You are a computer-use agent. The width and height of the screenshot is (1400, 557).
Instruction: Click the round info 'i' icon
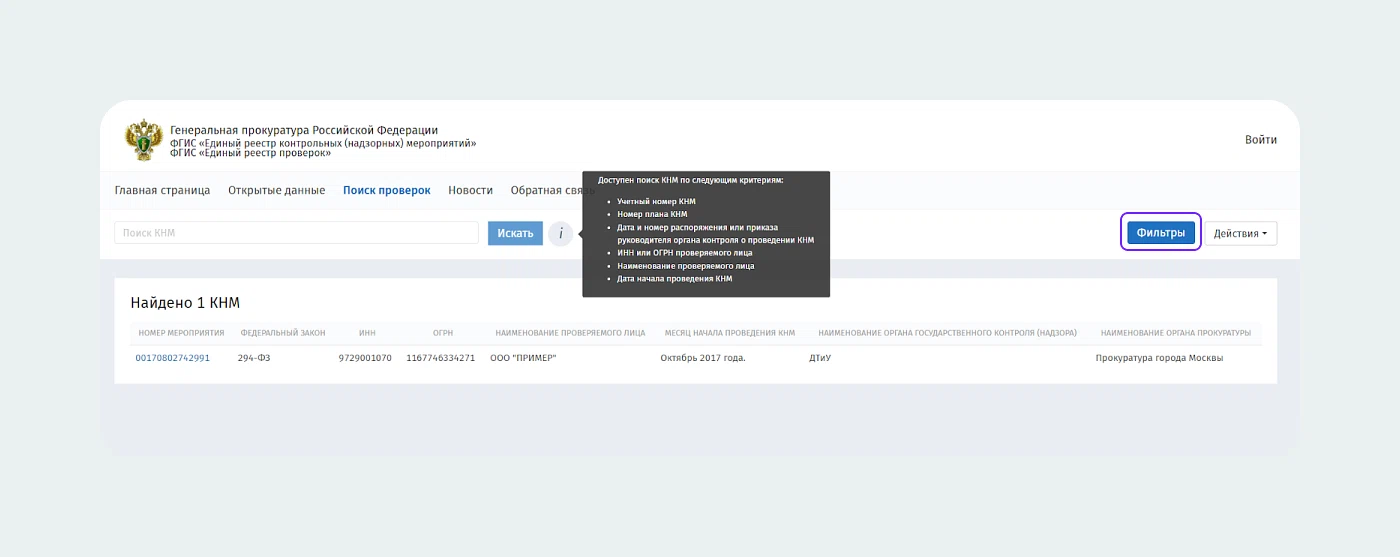tap(560, 234)
